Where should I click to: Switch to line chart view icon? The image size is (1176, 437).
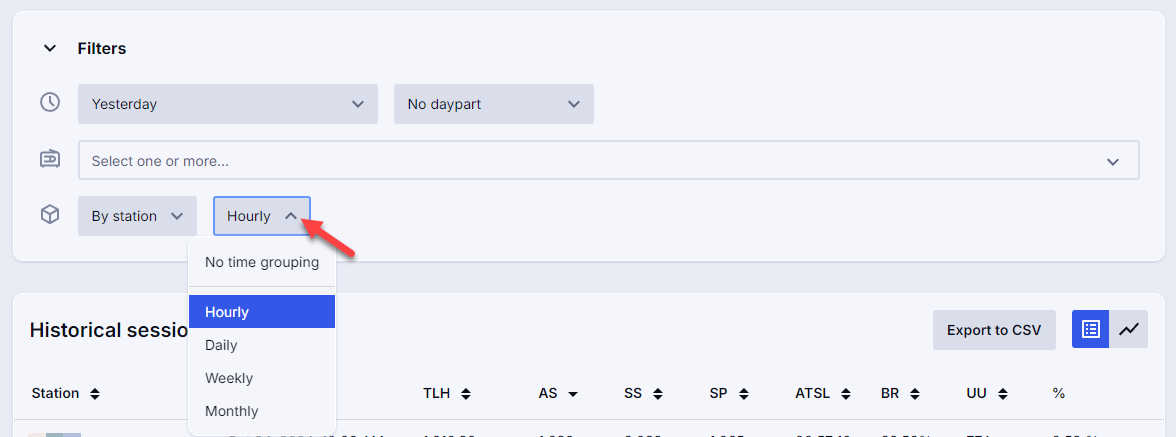pos(1129,329)
